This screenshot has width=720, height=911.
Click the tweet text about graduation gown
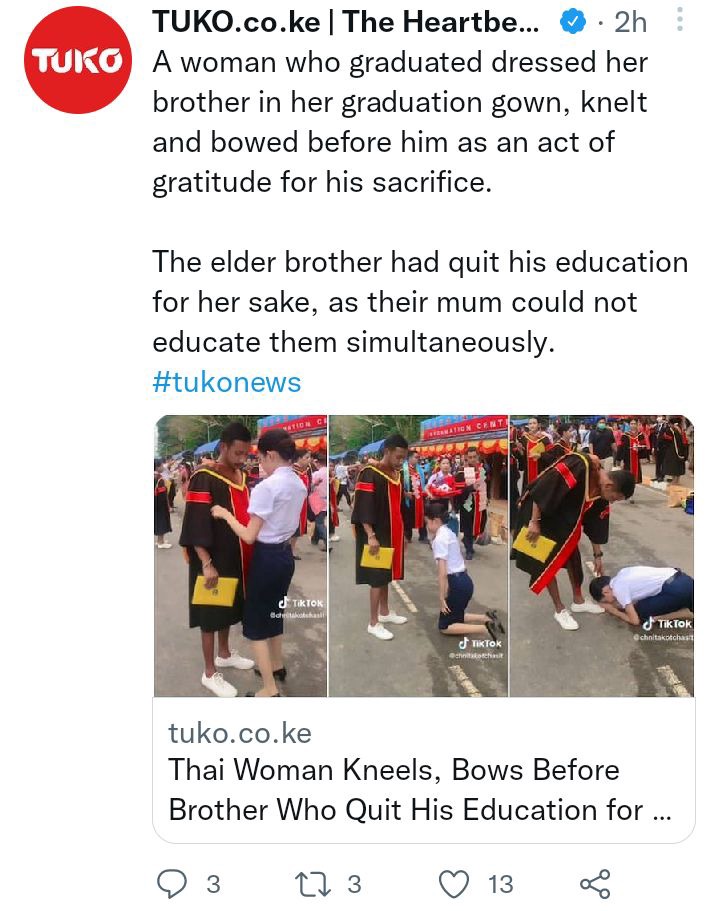pyautogui.click(x=400, y=123)
